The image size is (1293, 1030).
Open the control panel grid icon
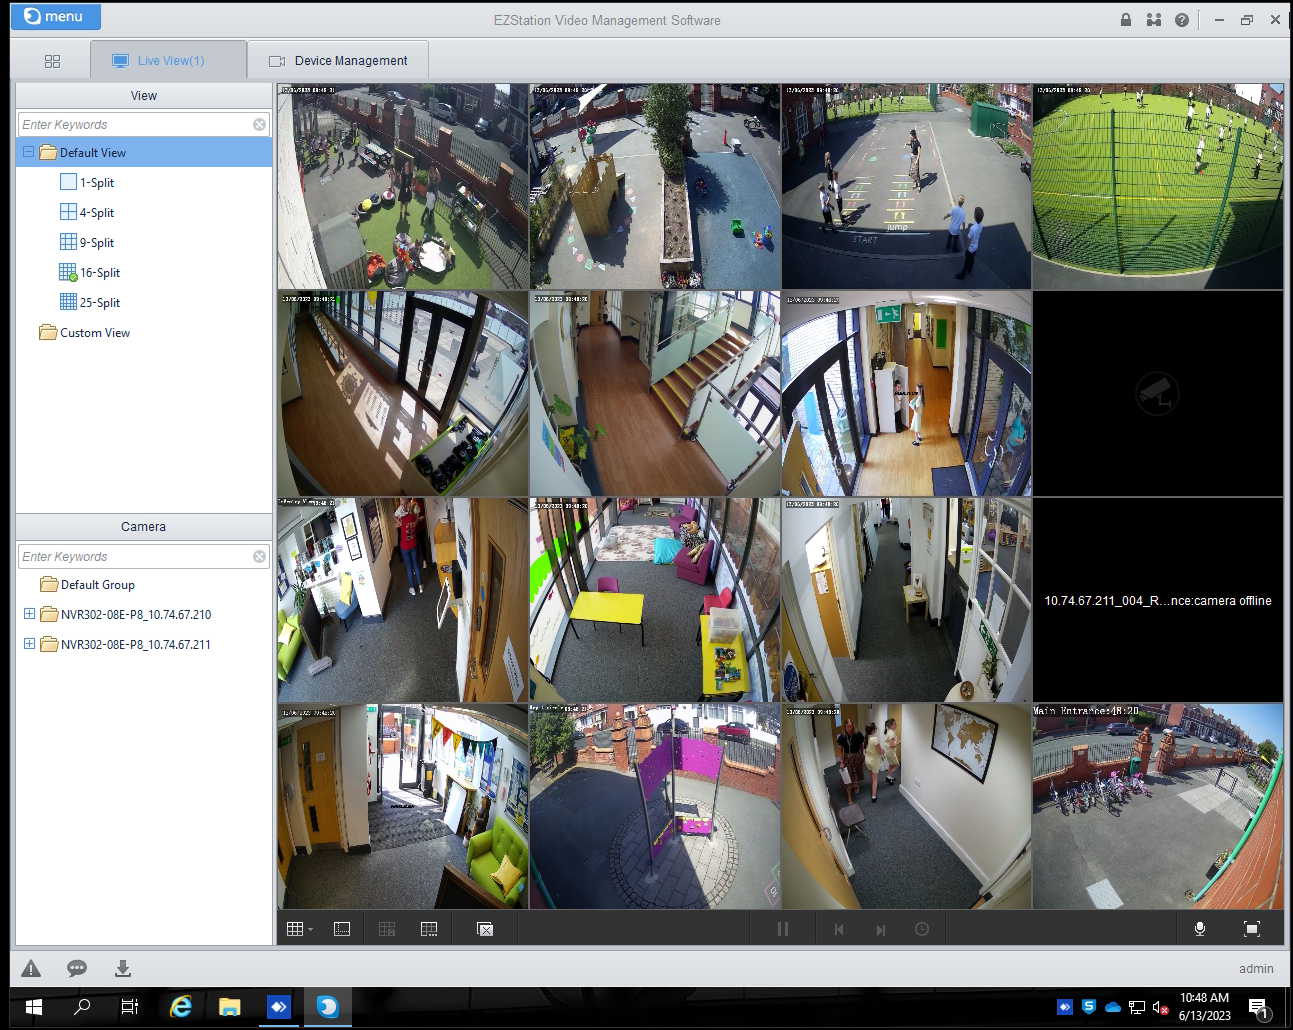(52, 61)
